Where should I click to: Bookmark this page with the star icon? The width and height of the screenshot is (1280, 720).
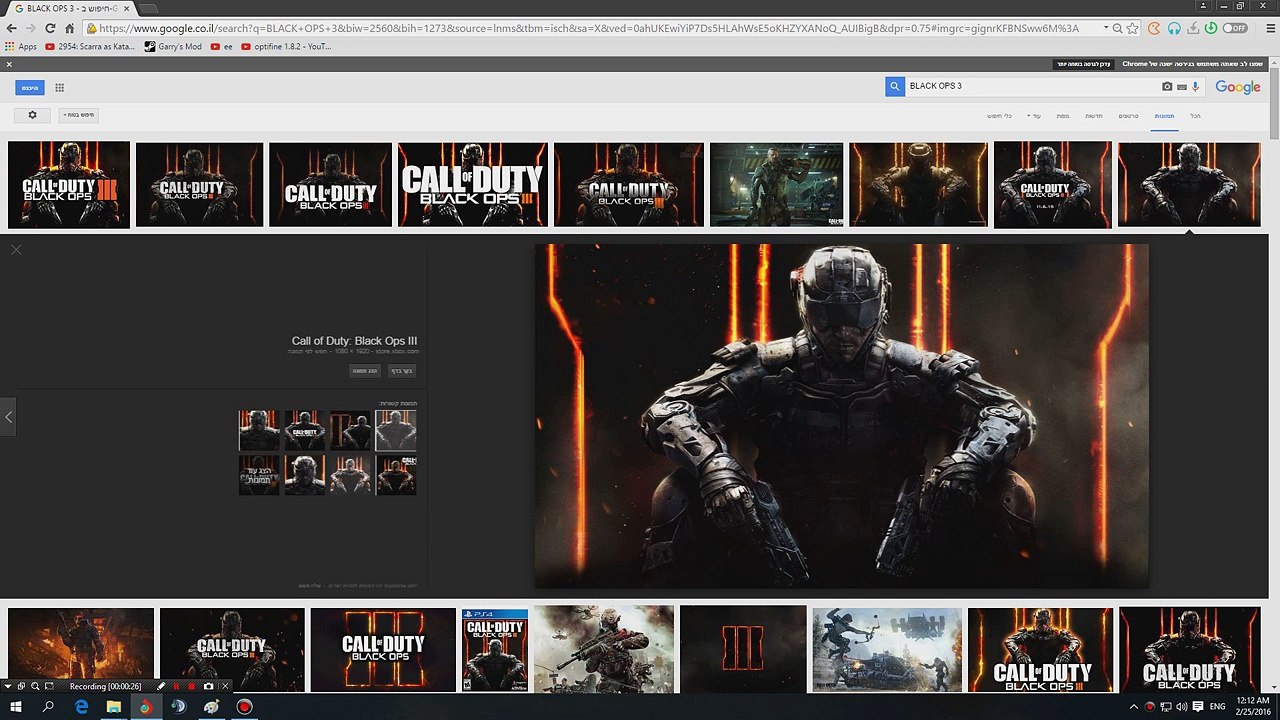tap(1133, 29)
